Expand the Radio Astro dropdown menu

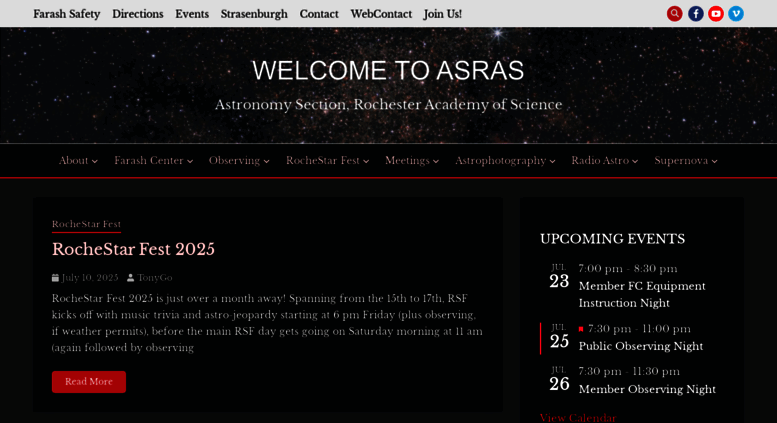pyautogui.click(x=605, y=160)
